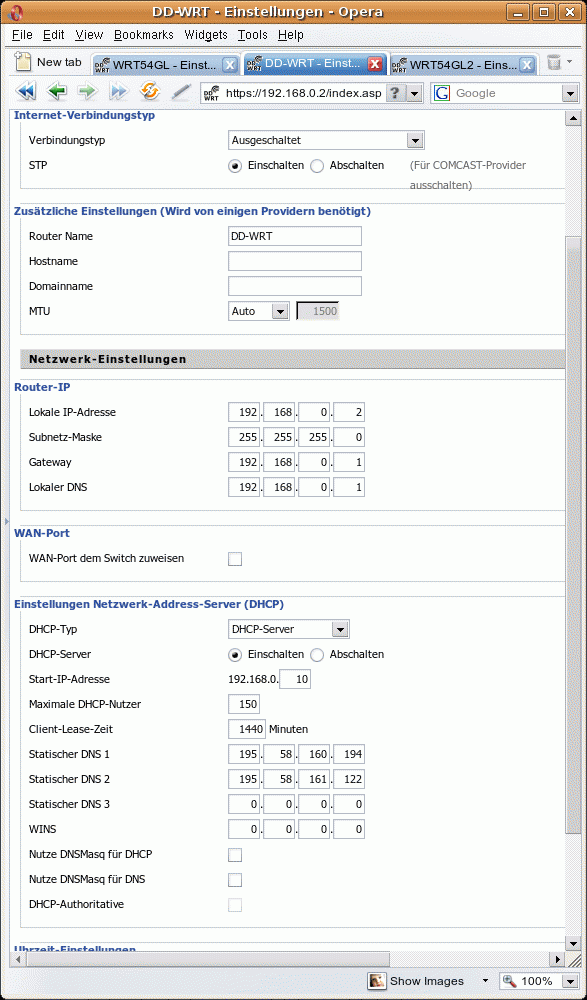Screen dimensions: 587x1000
Task: Click the fast forward navigation icon
Action: 119,92
